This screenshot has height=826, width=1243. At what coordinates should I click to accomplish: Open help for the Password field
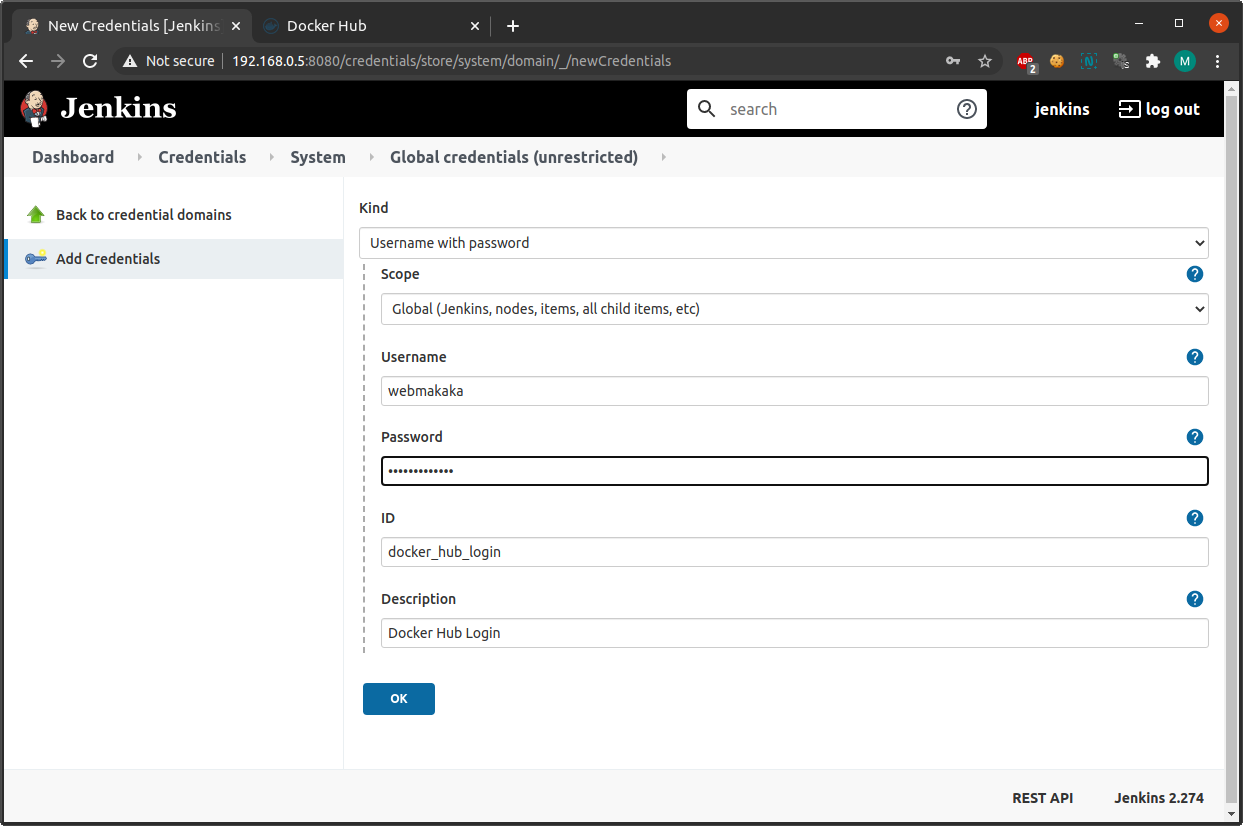1194,437
